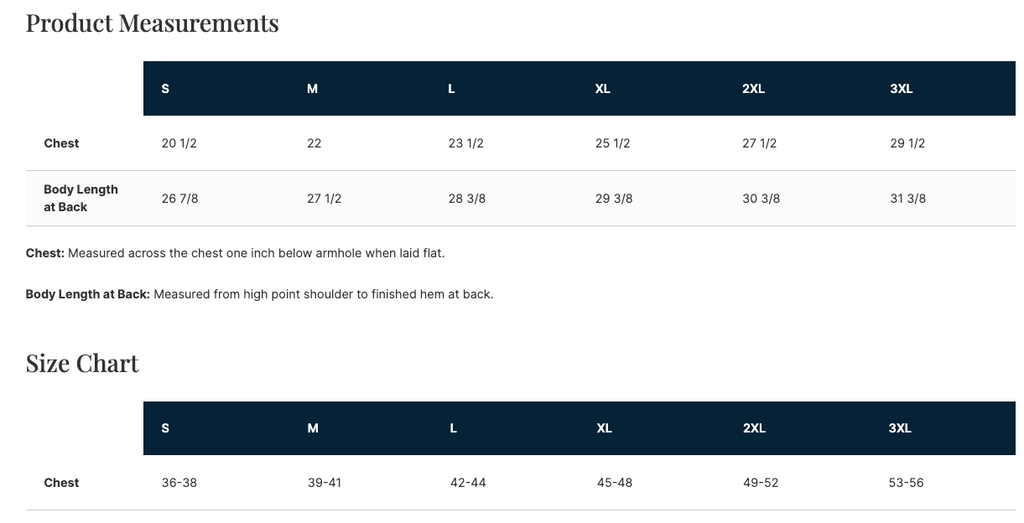The height and width of the screenshot is (523, 1024).
Task: Select the 27 1/2 chest cell under 2XL
Action: (760, 143)
